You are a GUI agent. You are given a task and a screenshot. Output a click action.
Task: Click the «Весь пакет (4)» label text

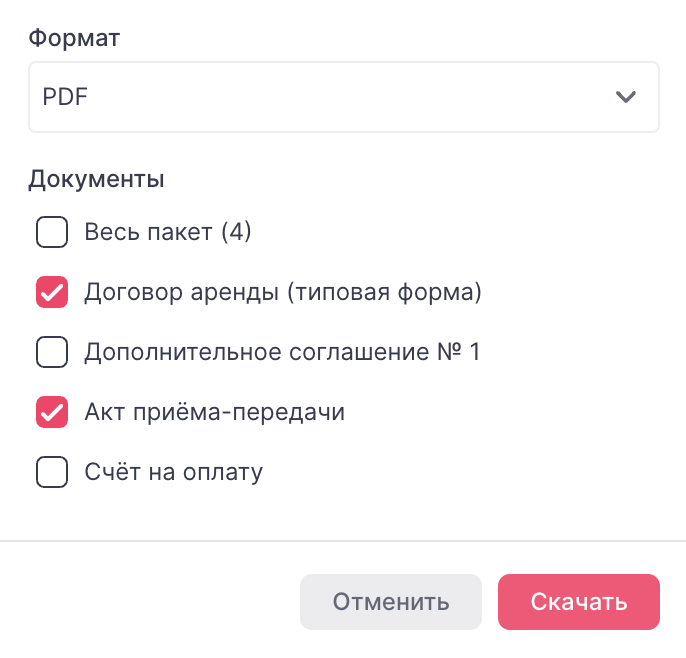pyautogui.click(x=150, y=233)
